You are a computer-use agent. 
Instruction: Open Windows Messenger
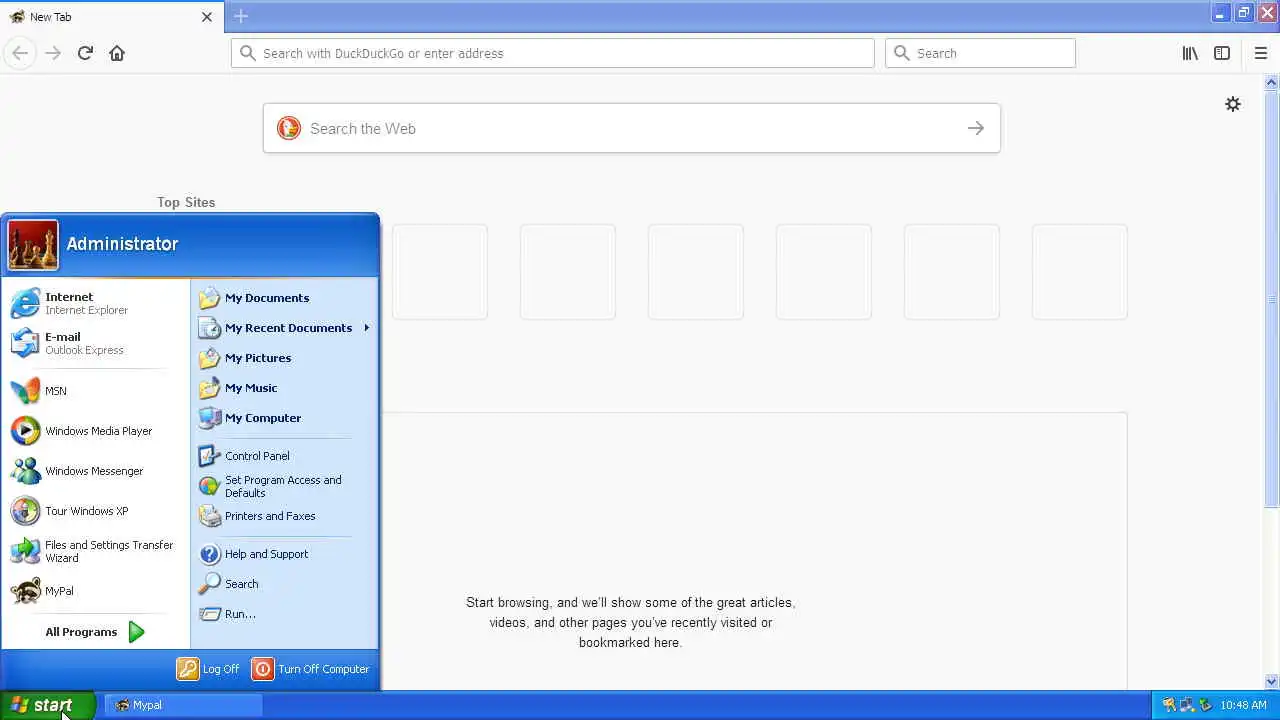95,471
